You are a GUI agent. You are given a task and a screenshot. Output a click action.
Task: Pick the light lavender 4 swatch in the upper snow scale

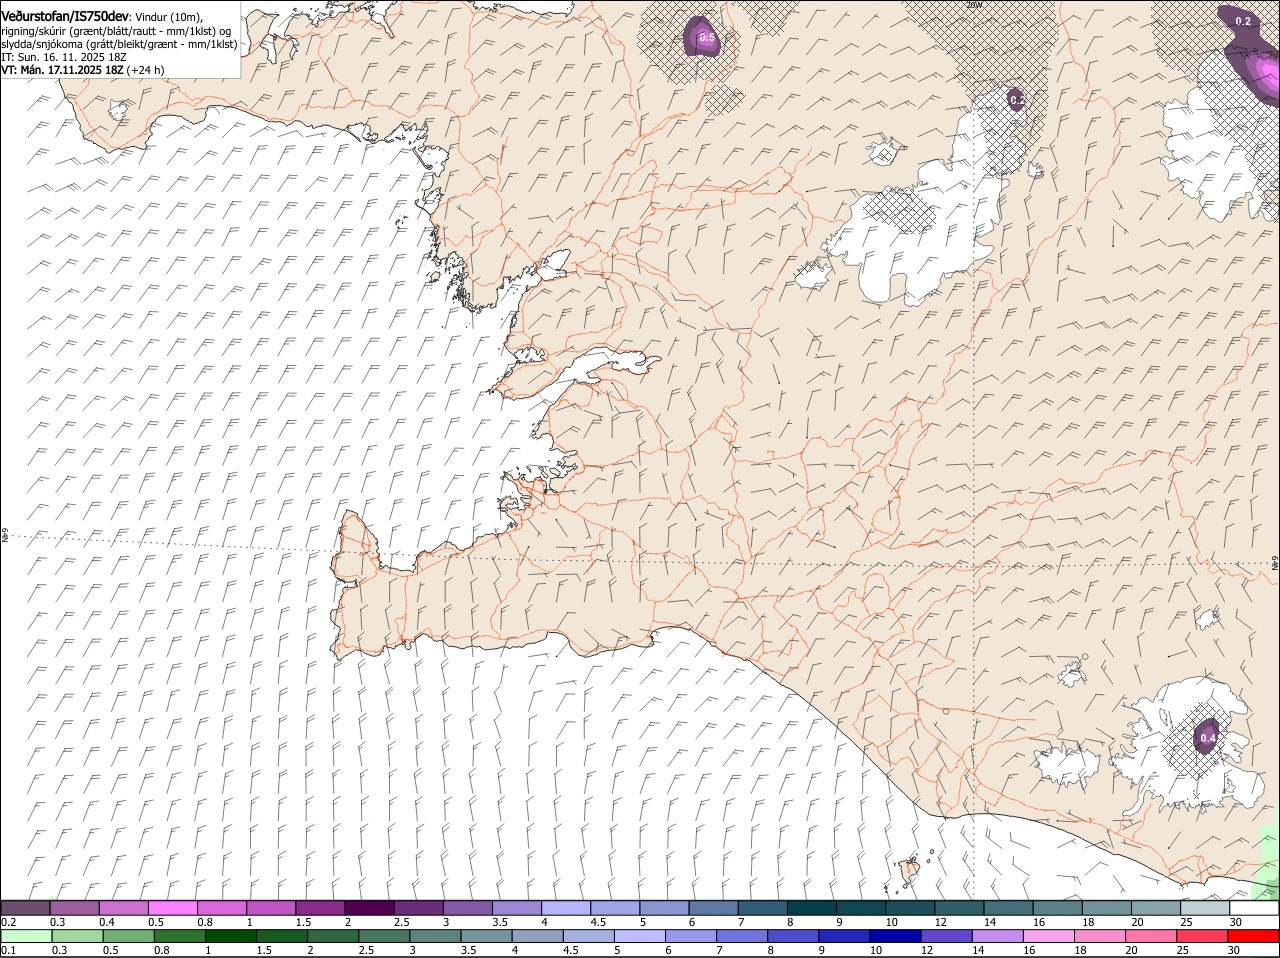(x=566, y=908)
